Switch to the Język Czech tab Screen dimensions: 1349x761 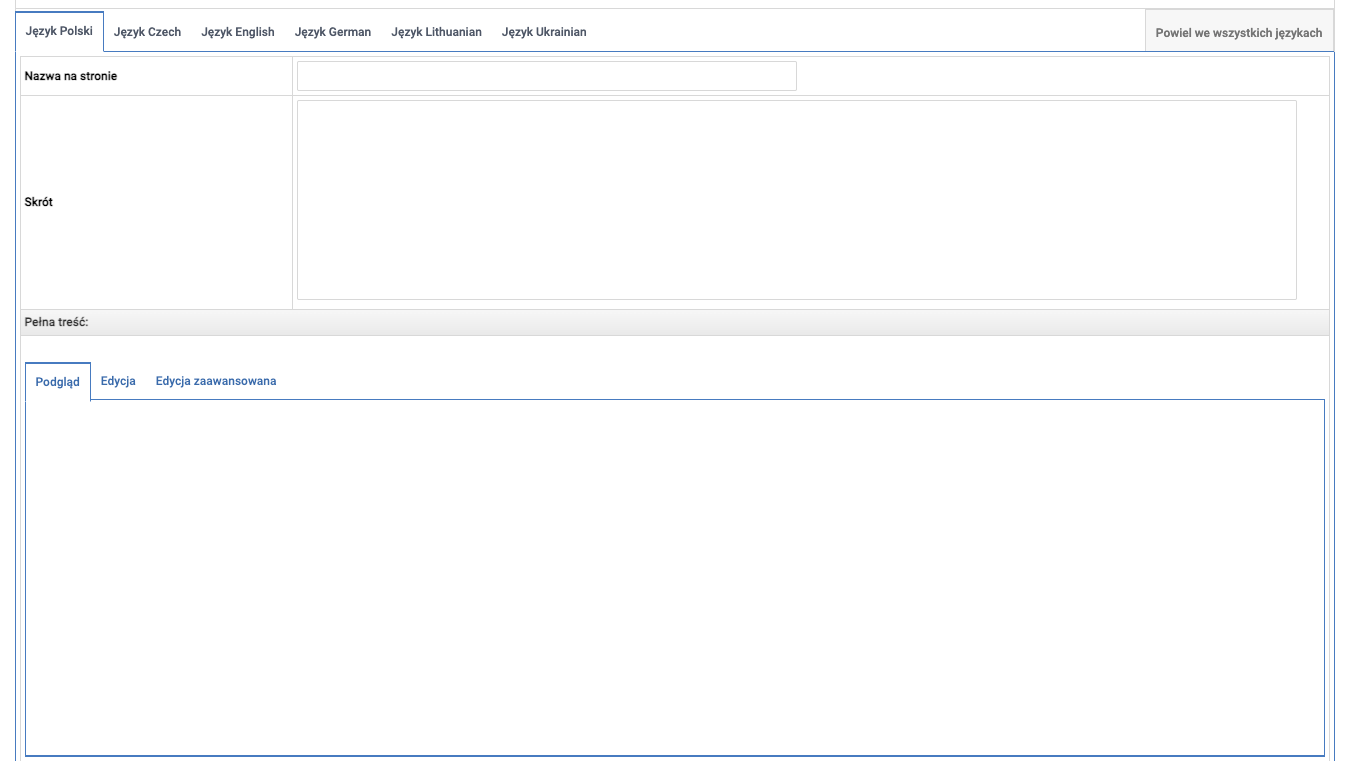pyautogui.click(x=146, y=31)
